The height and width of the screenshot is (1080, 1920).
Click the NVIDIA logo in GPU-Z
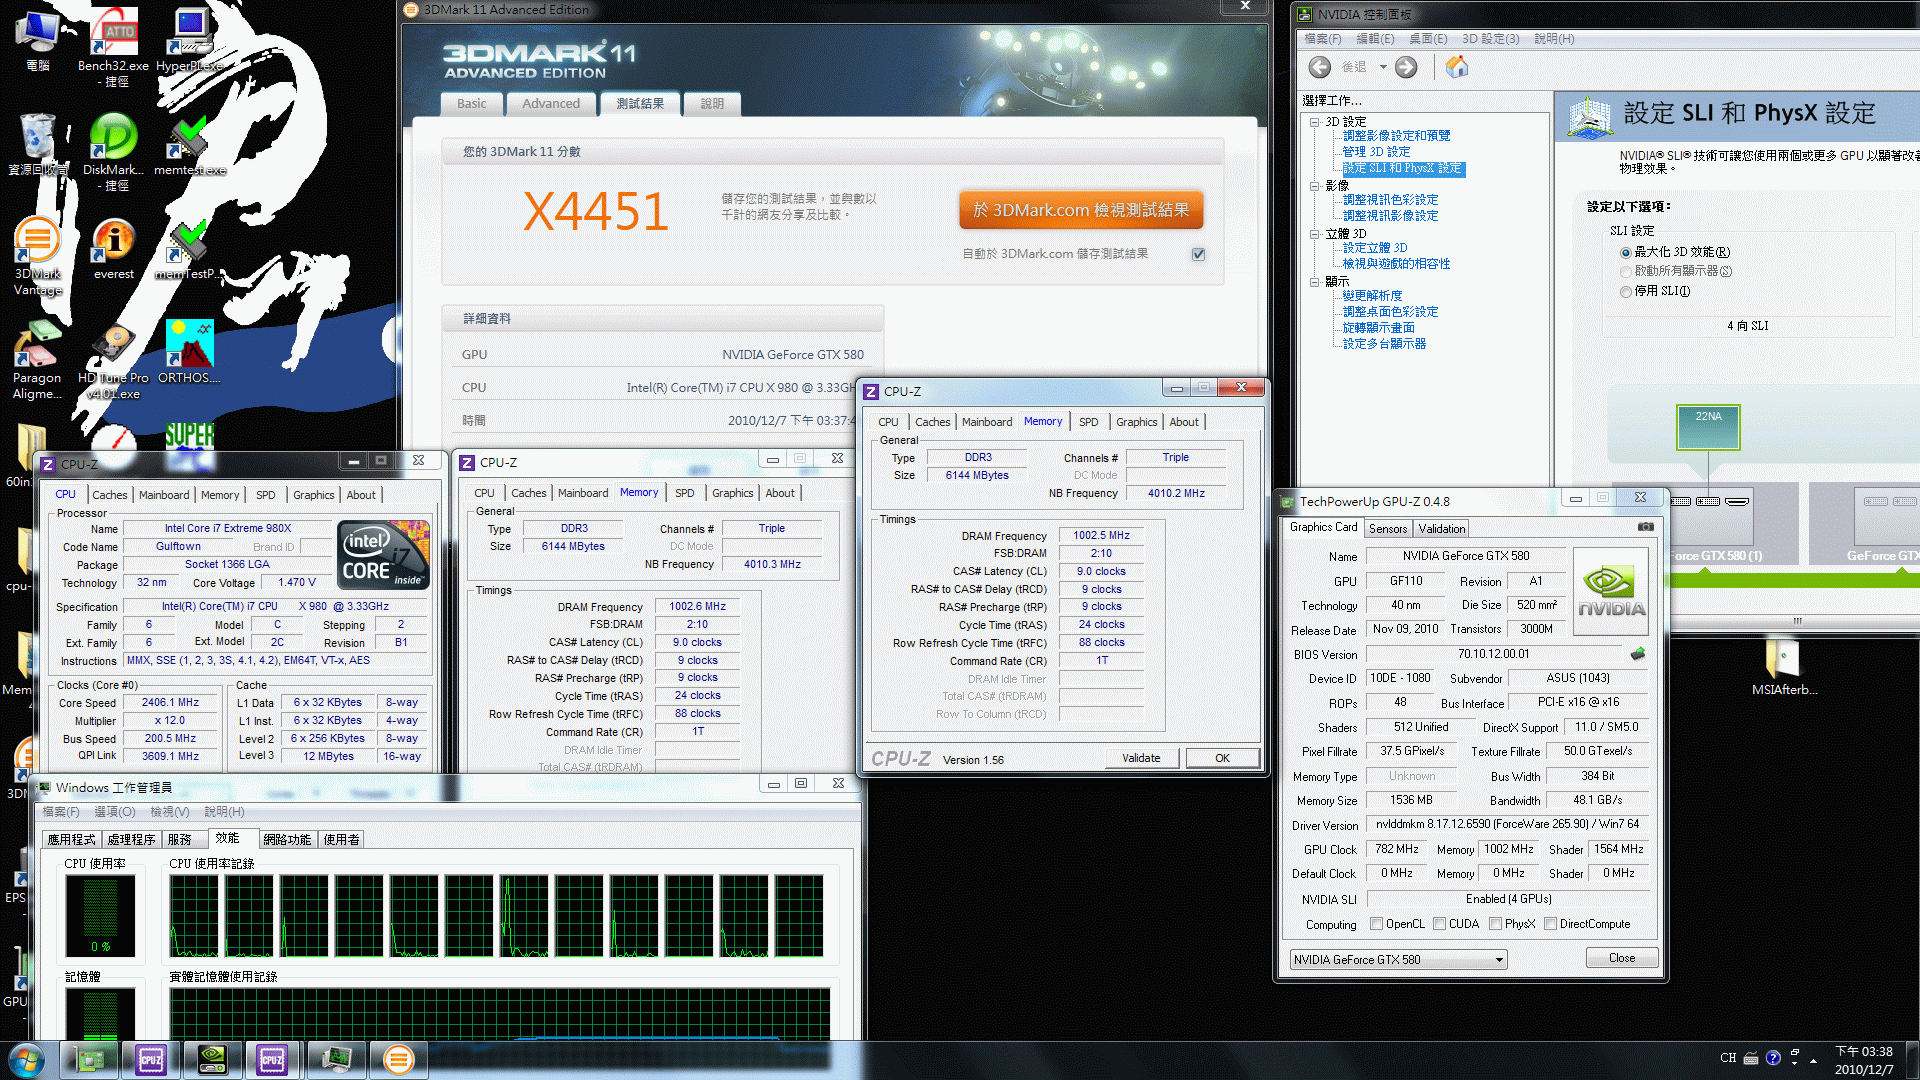[1611, 592]
